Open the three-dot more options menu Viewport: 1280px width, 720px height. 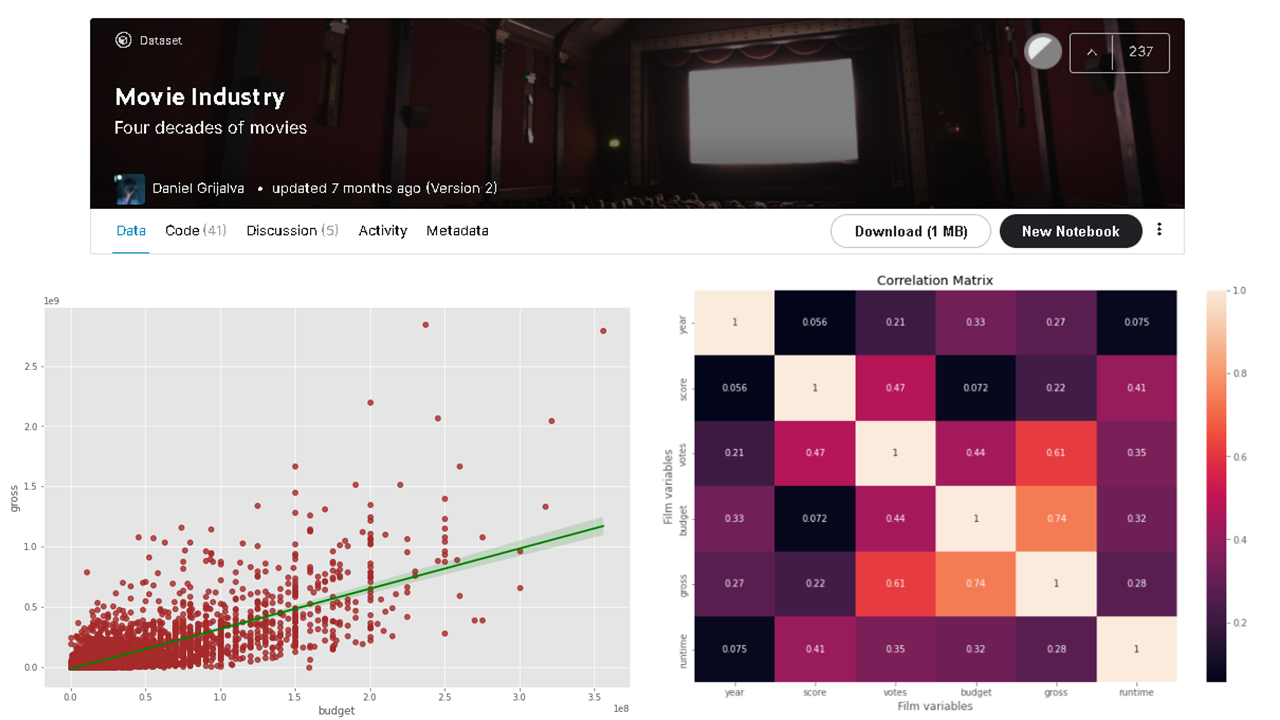coord(1159,230)
